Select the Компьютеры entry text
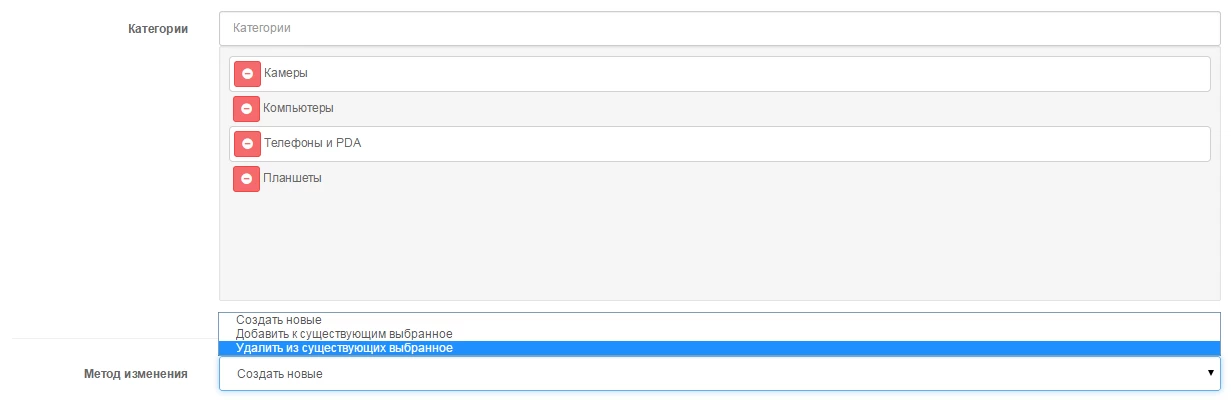1231x400 pixels. click(x=298, y=108)
